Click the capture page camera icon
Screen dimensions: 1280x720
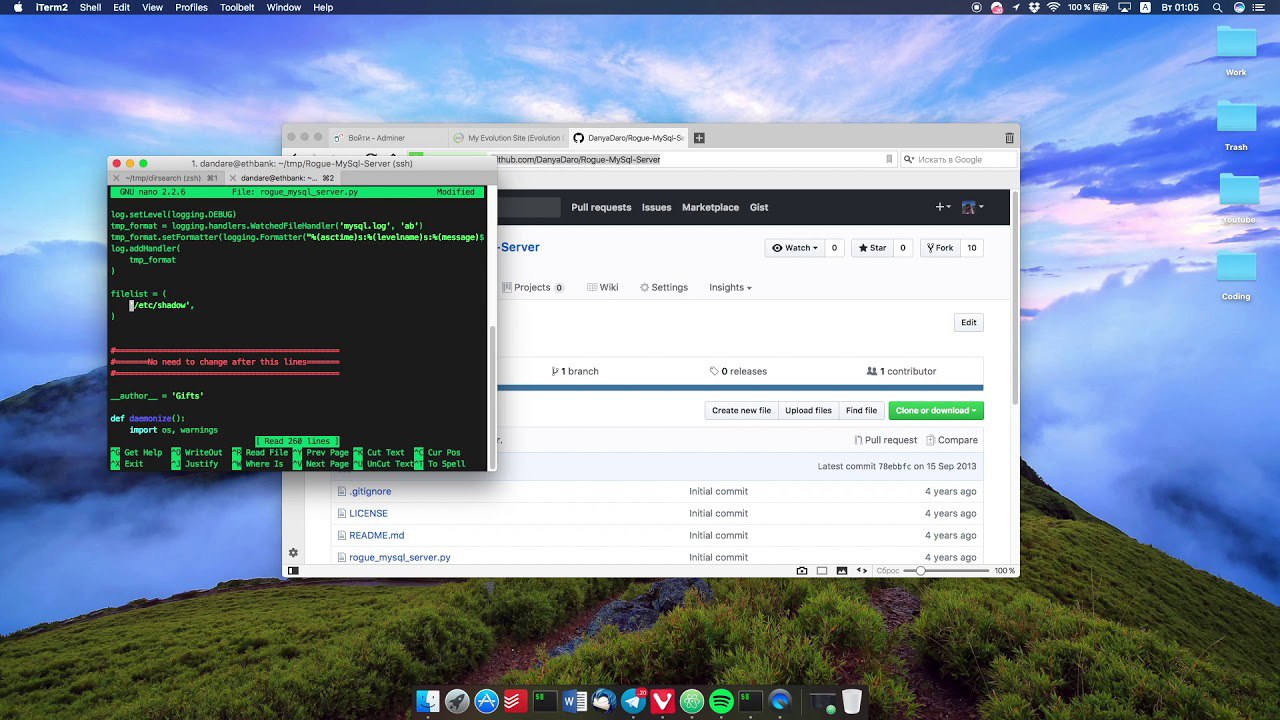click(802, 570)
